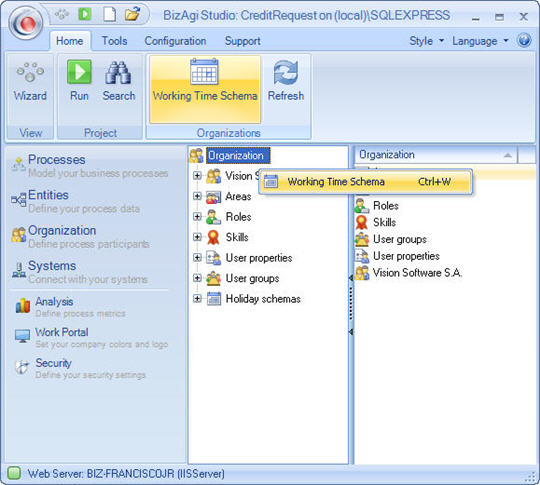Open the Language dropdown

coord(480,41)
